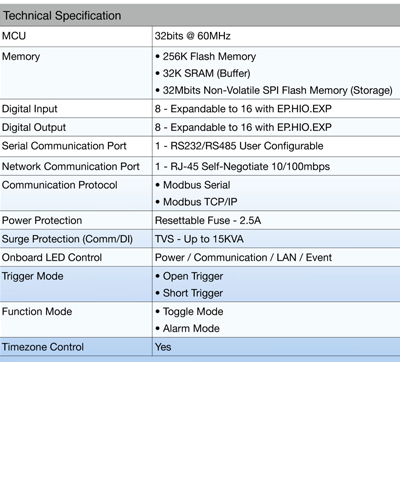This screenshot has width=400, height=500.
Task: Click the Serial Communication Port label
Action: (x=64, y=146)
